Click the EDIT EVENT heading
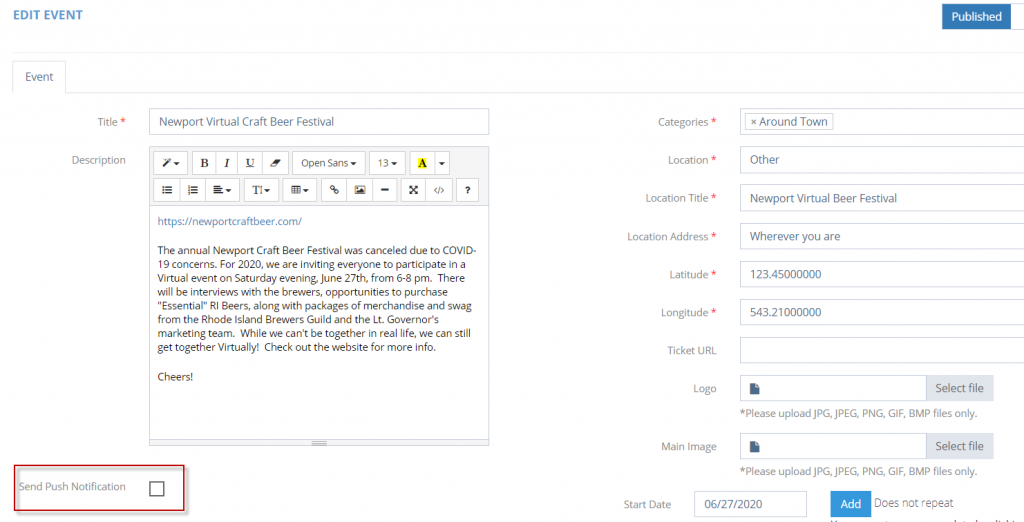Screen dimensions: 1024x522 48,14
